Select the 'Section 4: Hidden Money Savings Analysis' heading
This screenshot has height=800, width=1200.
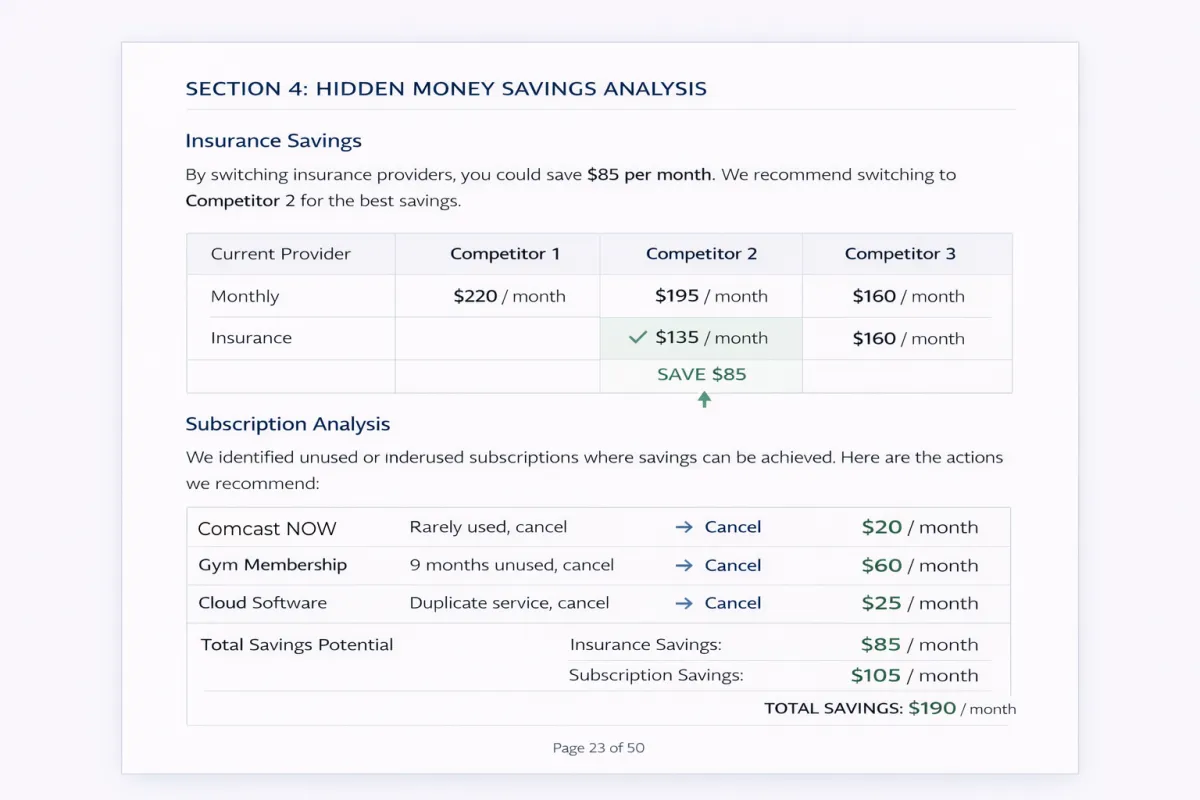tap(446, 88)
